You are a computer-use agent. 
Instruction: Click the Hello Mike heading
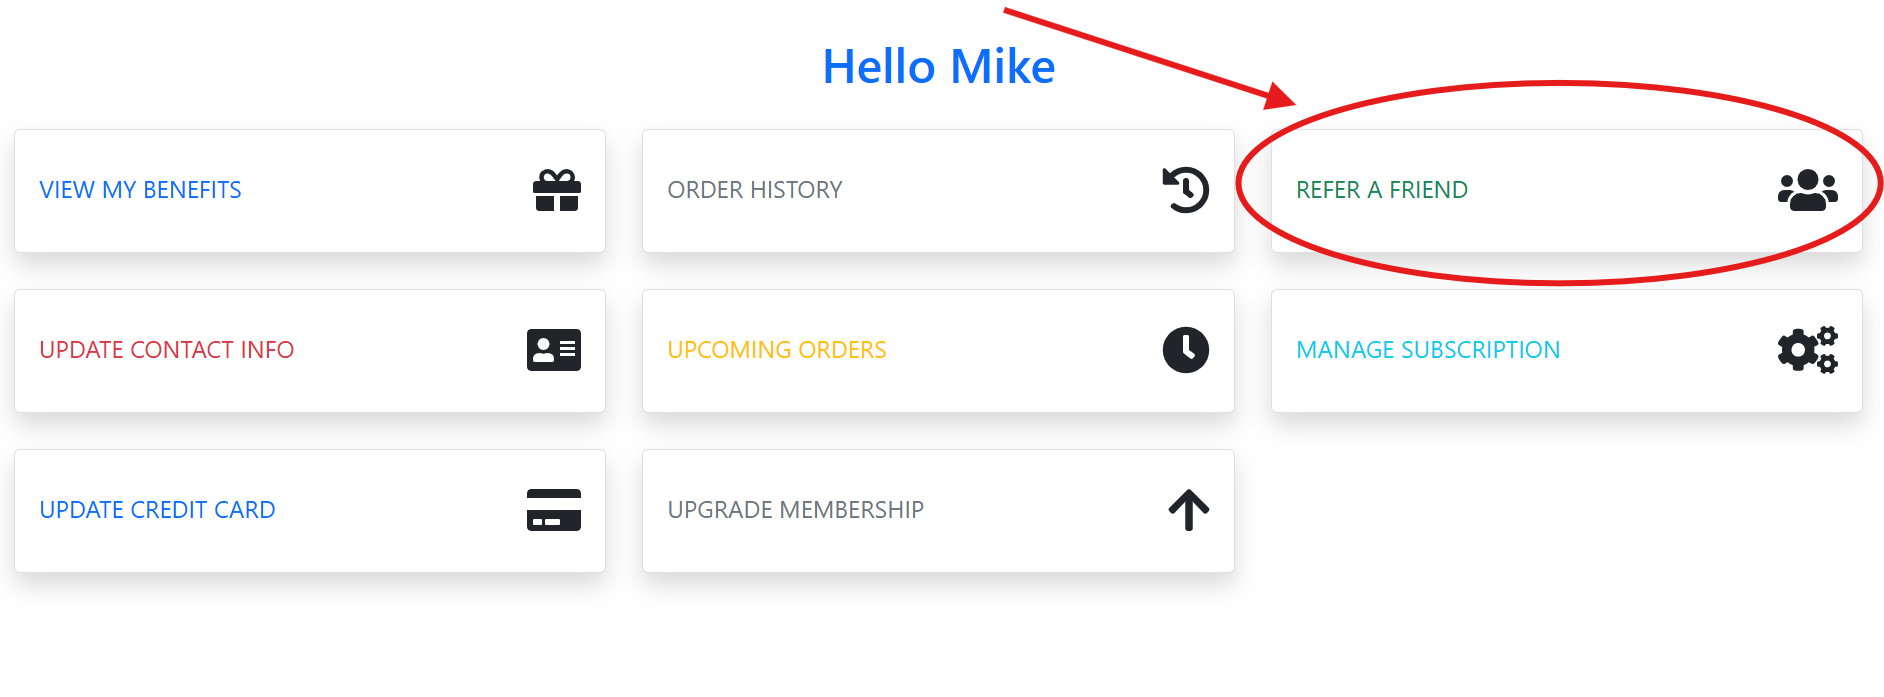pos(939,67)
